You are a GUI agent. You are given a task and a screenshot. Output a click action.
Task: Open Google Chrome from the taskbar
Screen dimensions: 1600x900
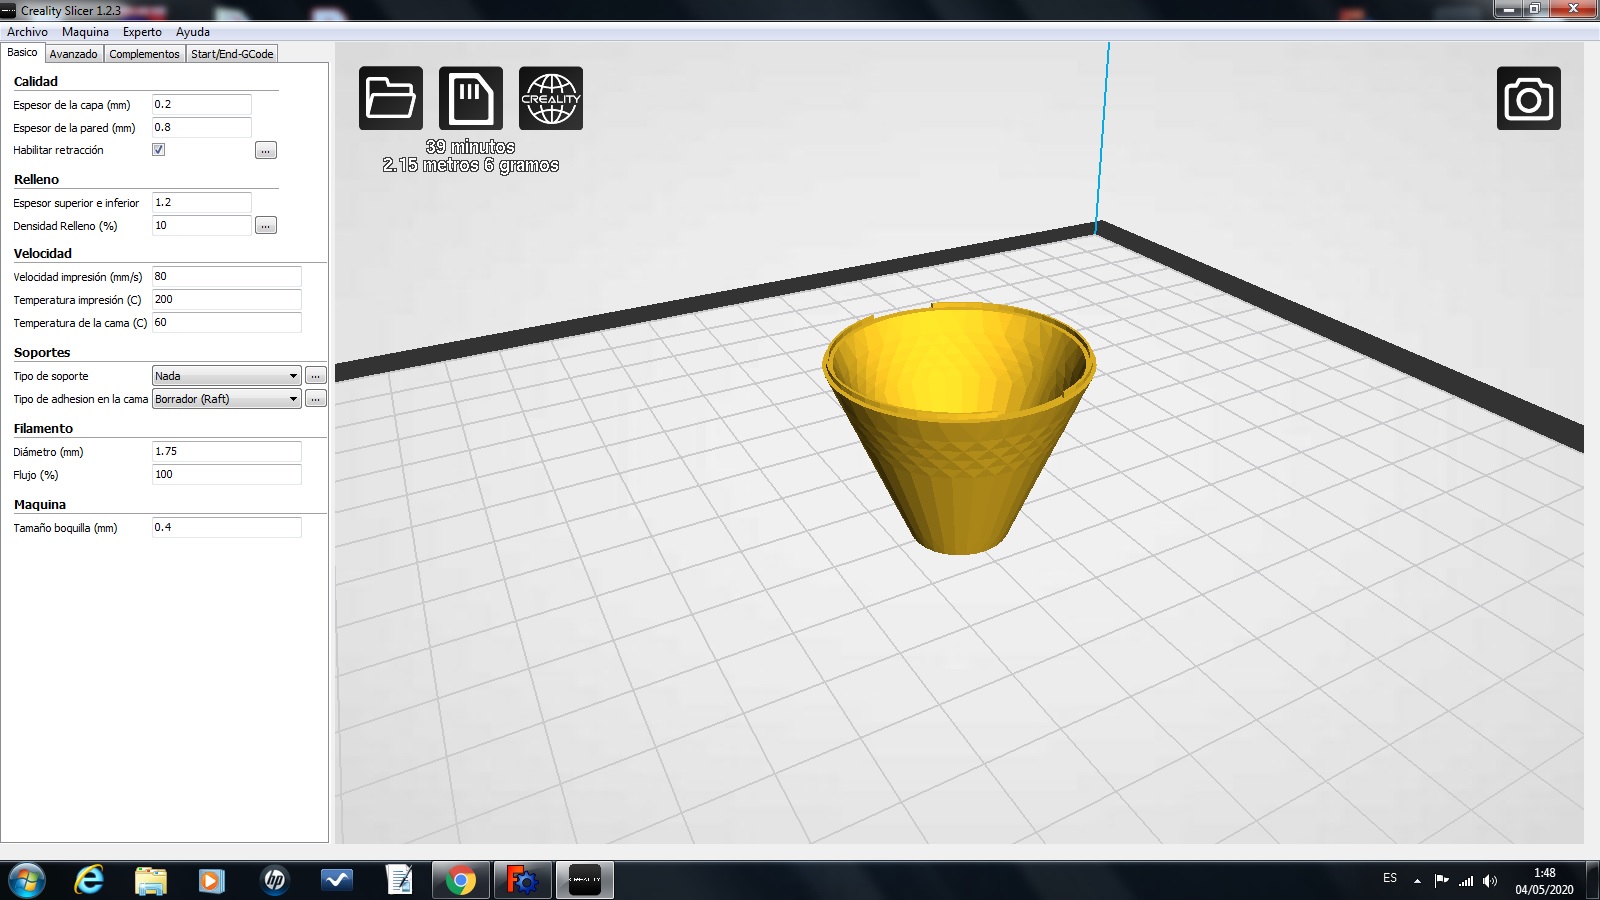click(x=461, y=880)
